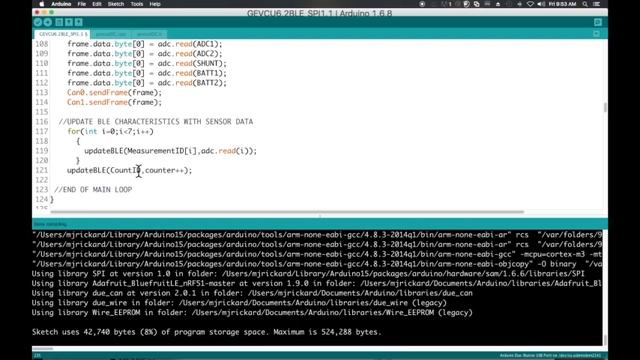640x360 pixels.
Task: Click the board and port status text
Action: click(x=550, y=356)
